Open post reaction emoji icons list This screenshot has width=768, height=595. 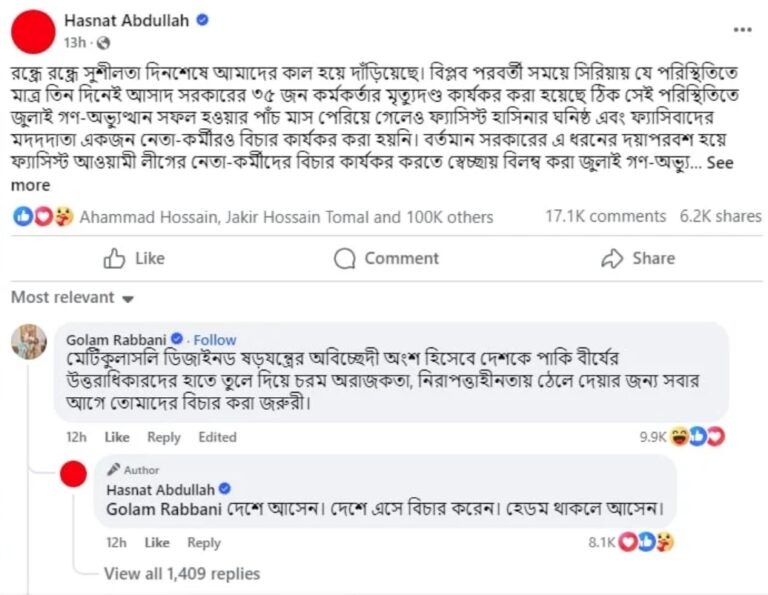44,216
